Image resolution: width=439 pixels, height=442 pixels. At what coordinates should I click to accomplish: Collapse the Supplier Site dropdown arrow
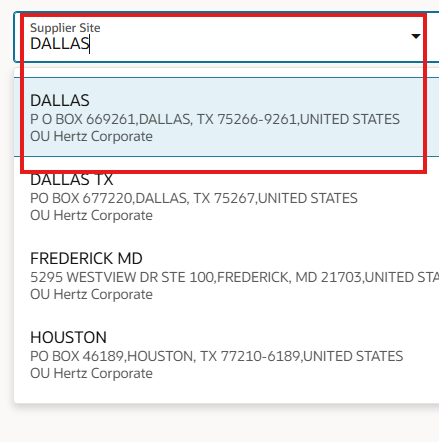click(x=415, y=36)
